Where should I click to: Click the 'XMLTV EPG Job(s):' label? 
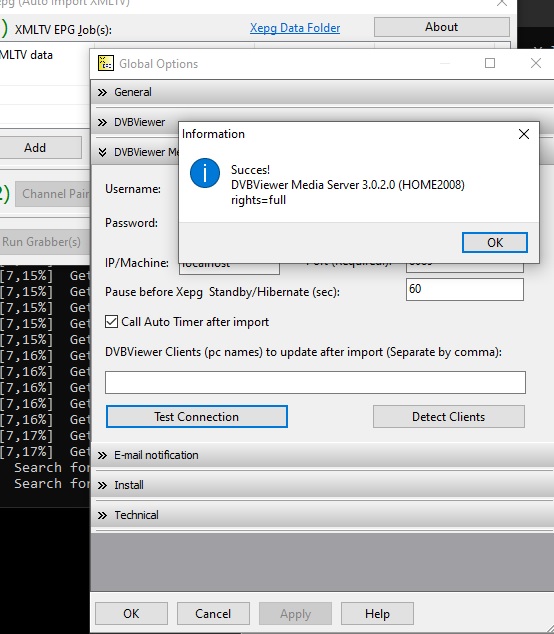click(63, 30)
